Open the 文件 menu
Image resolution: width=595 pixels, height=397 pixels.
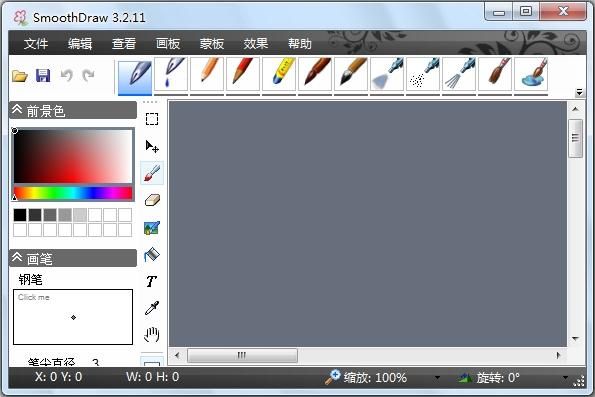pos(36,44)
